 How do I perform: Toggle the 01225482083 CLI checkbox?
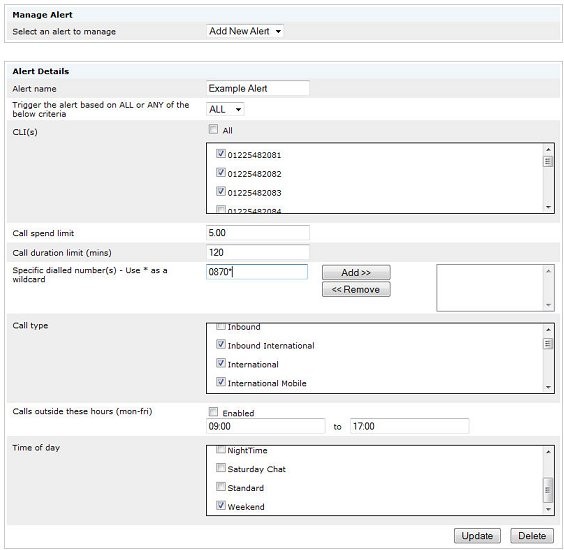pyautogui.click(x=221, y=191)
